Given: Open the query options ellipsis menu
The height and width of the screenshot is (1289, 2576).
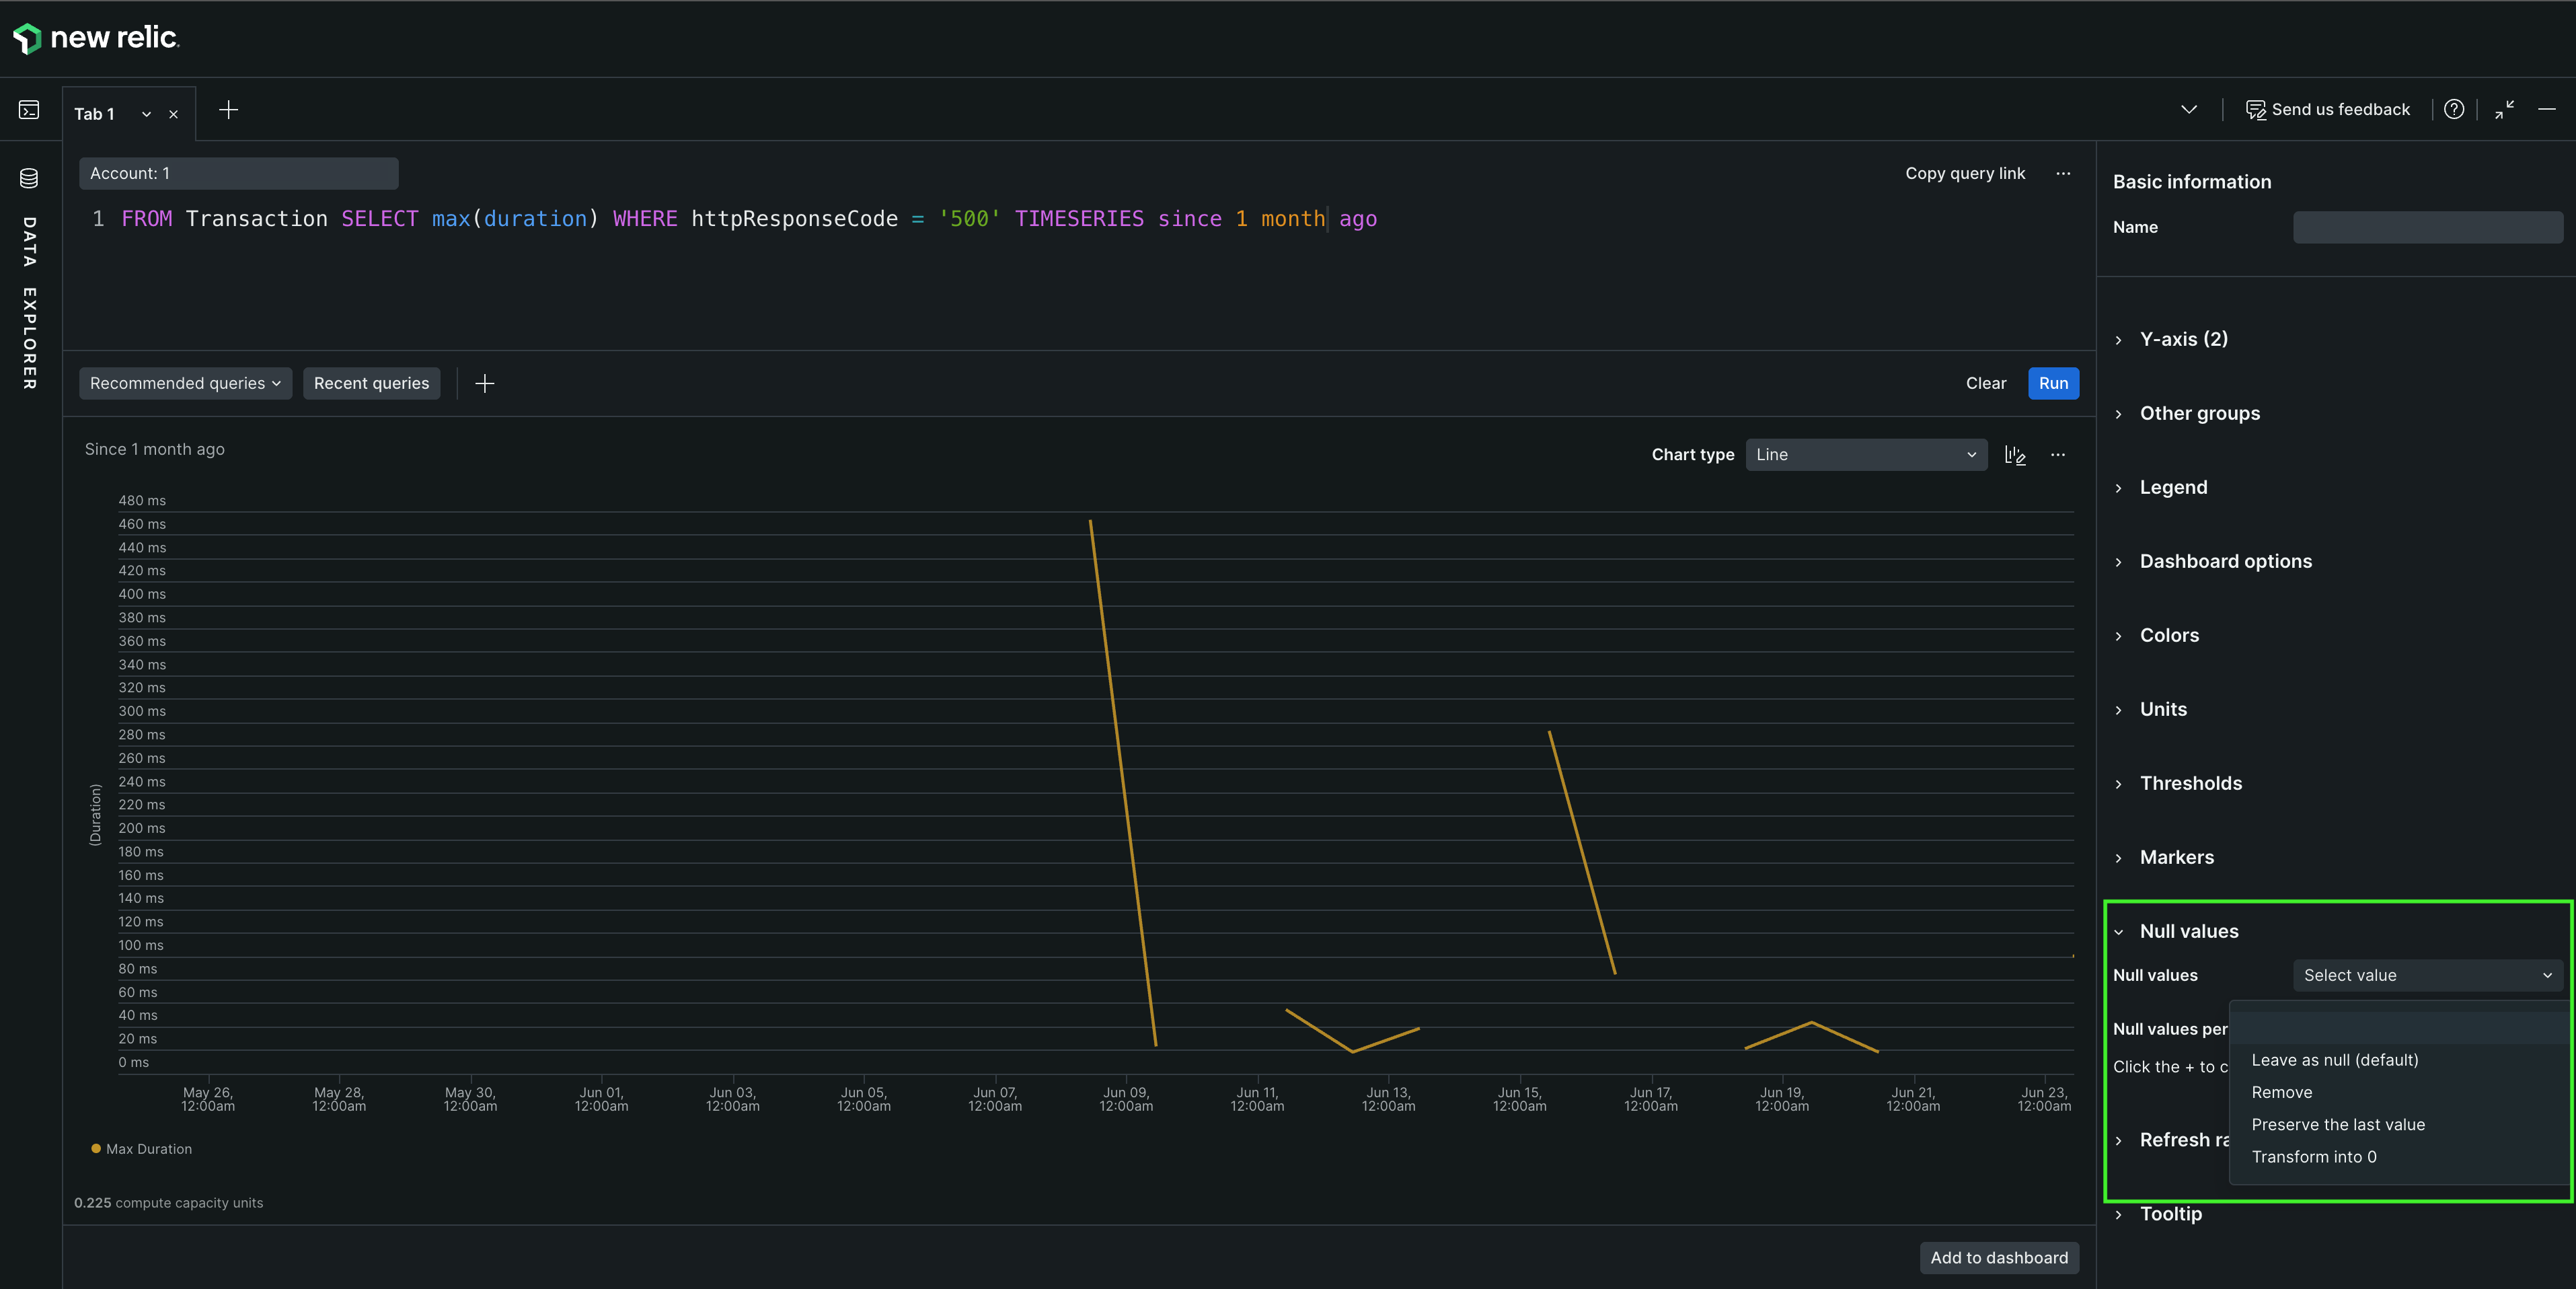Looking at the screenshot, I should 2063,173.
